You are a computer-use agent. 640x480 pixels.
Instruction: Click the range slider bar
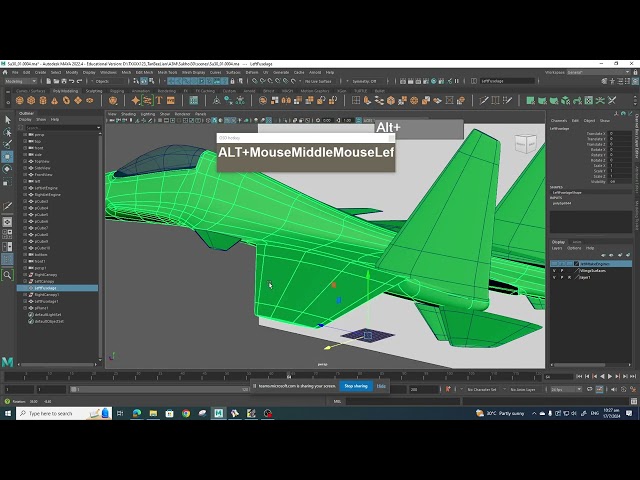click(159, 389)
